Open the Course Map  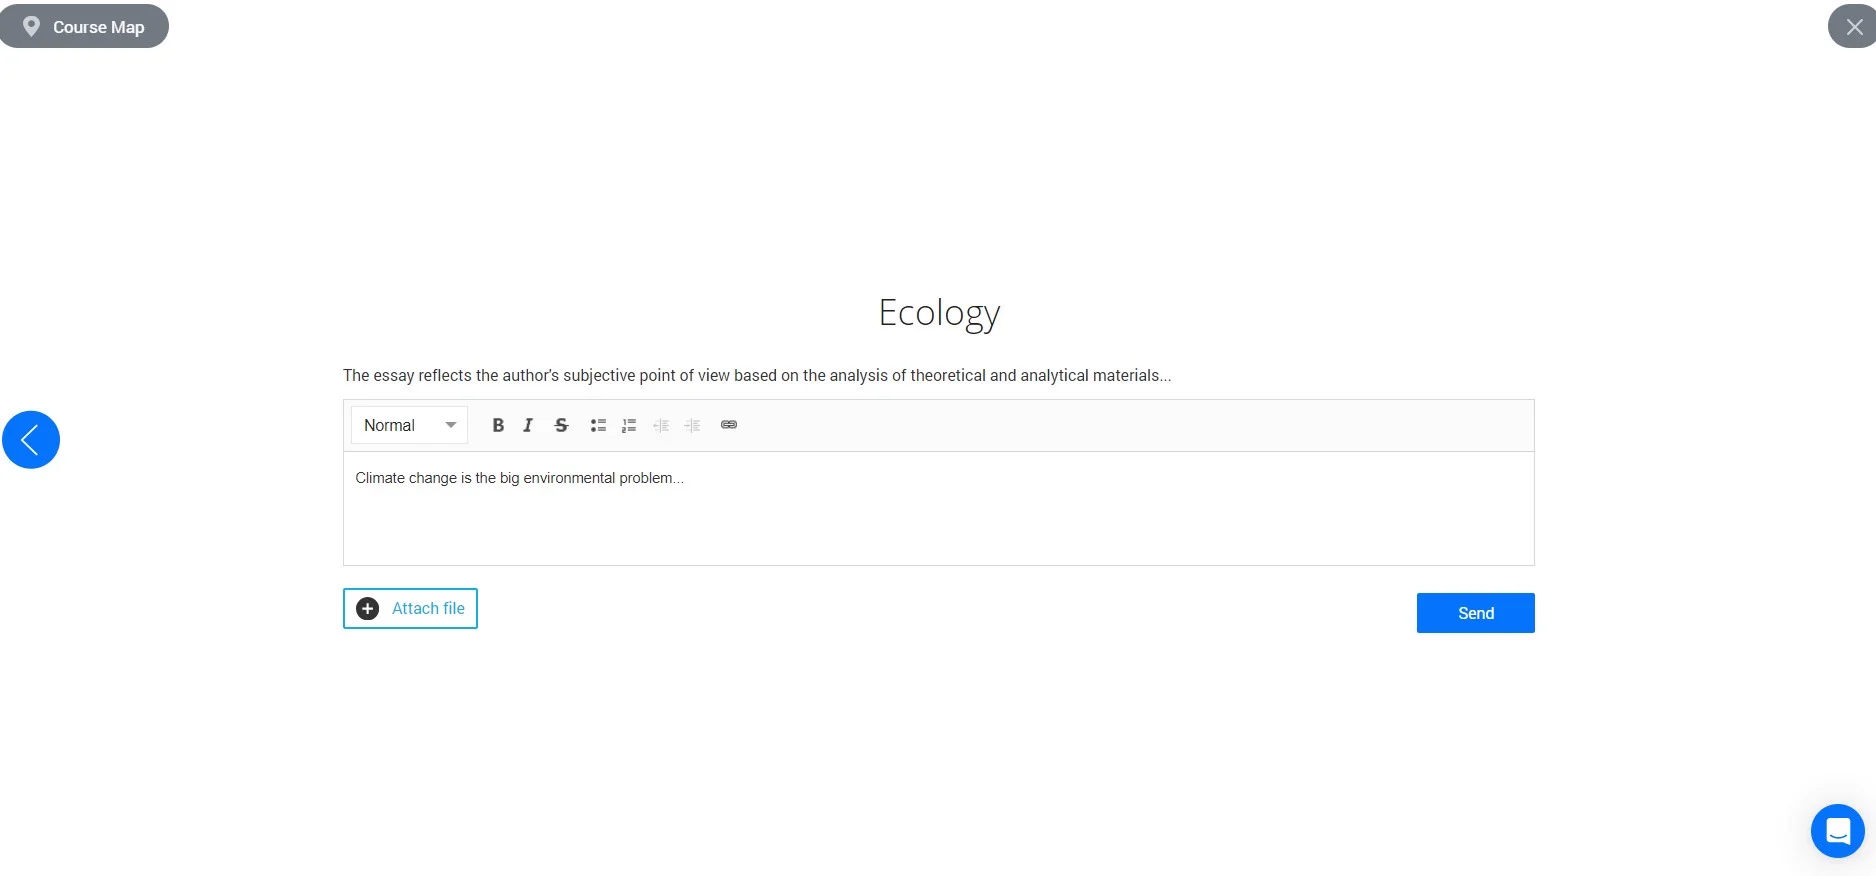tap(85, 27)
